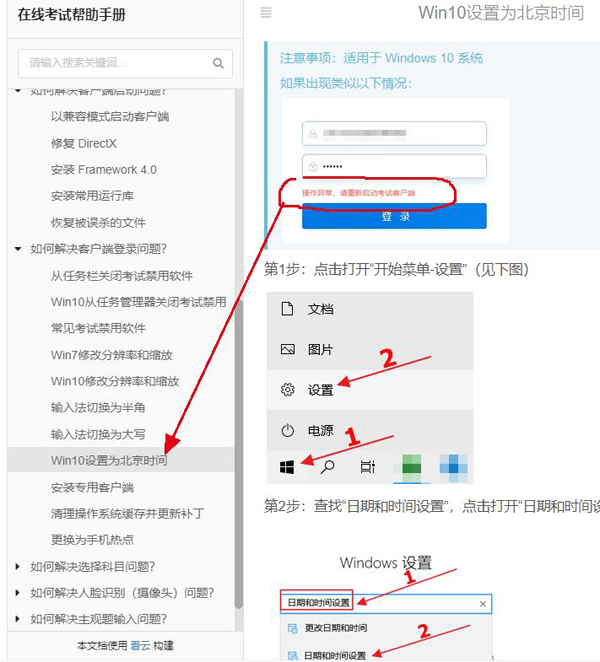The image size is (600, 662).
Task: Click the sidebar vertical scrollbar thumb
Action: (x=239, y=454)
